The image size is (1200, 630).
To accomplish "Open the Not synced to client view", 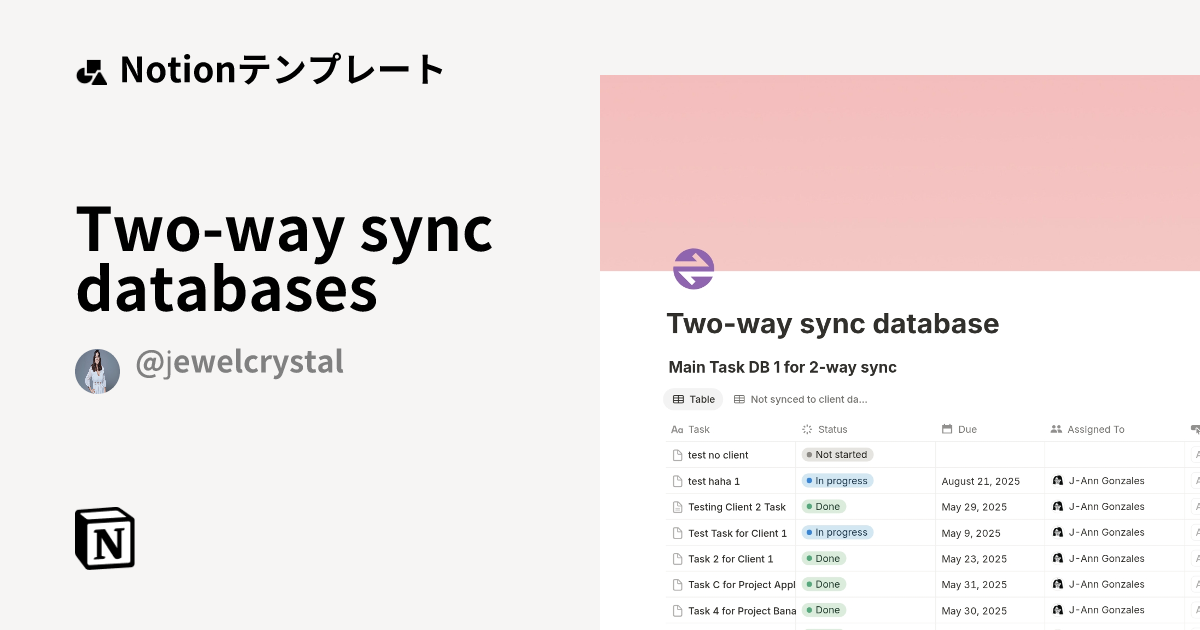I will pyautogui.click(x=805, y=399).
